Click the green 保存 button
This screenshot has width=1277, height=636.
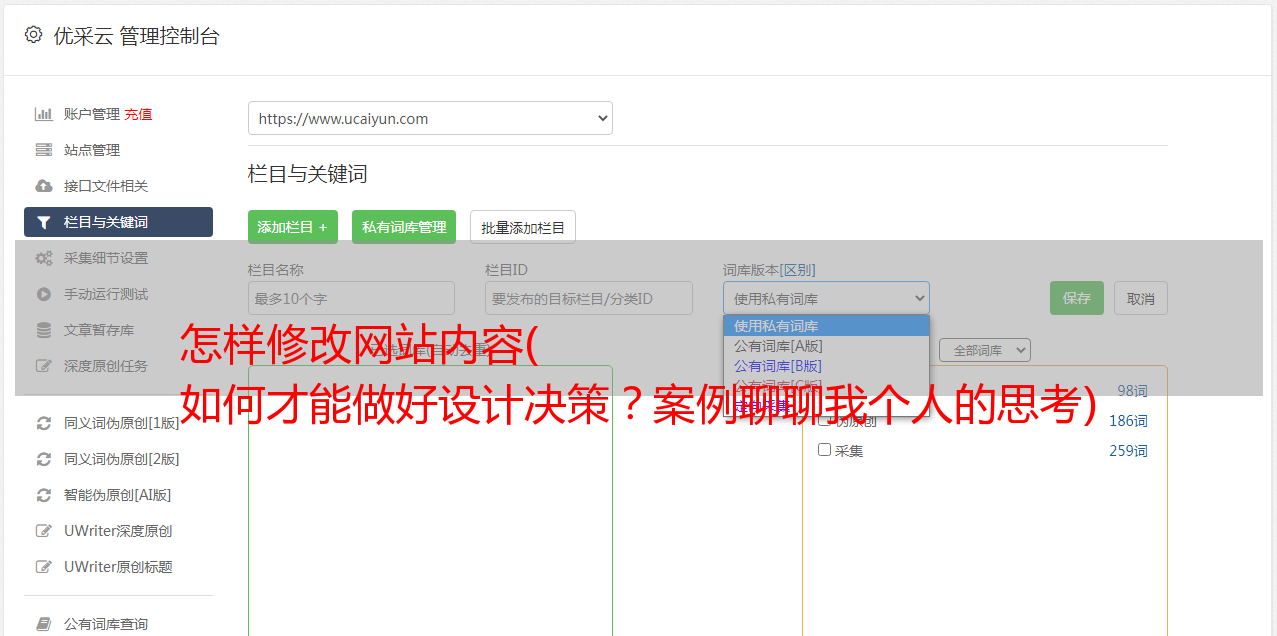pyautogui.click(x=1077, y=298)
